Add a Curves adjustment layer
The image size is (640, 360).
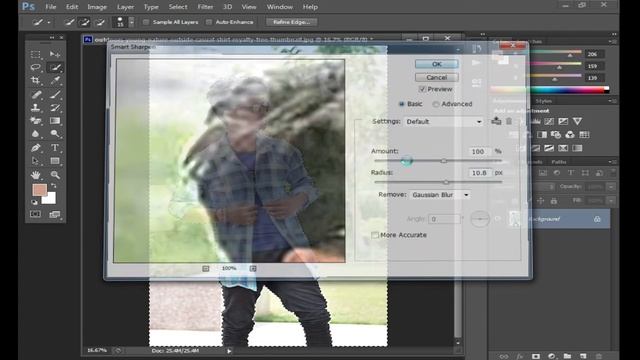(x=549, y=121)
